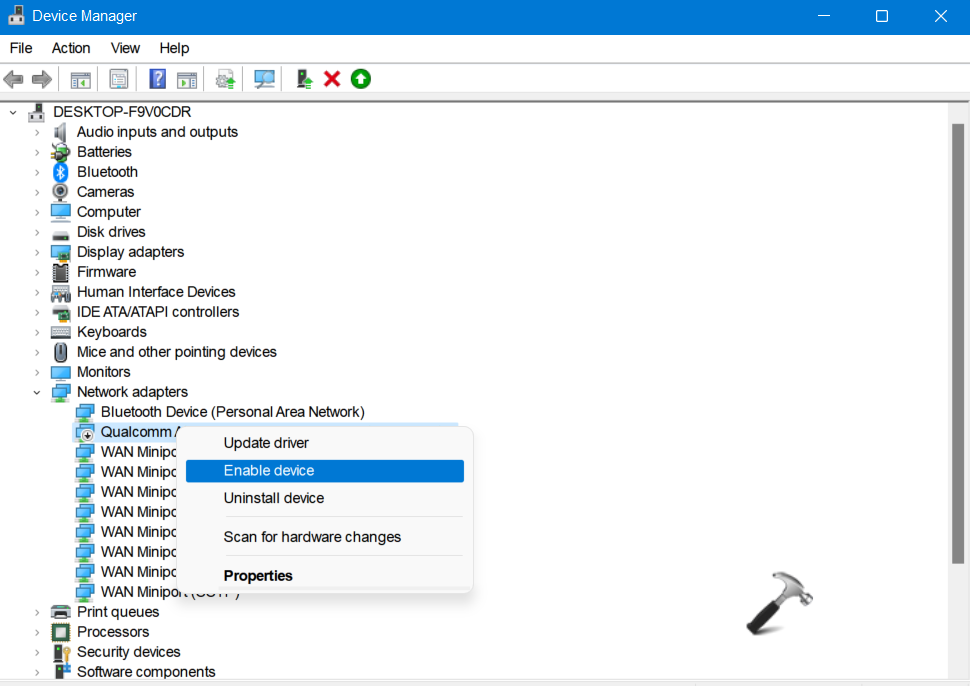
Task: Click the Back navigation arrow icon
Action: click(13, 79)
